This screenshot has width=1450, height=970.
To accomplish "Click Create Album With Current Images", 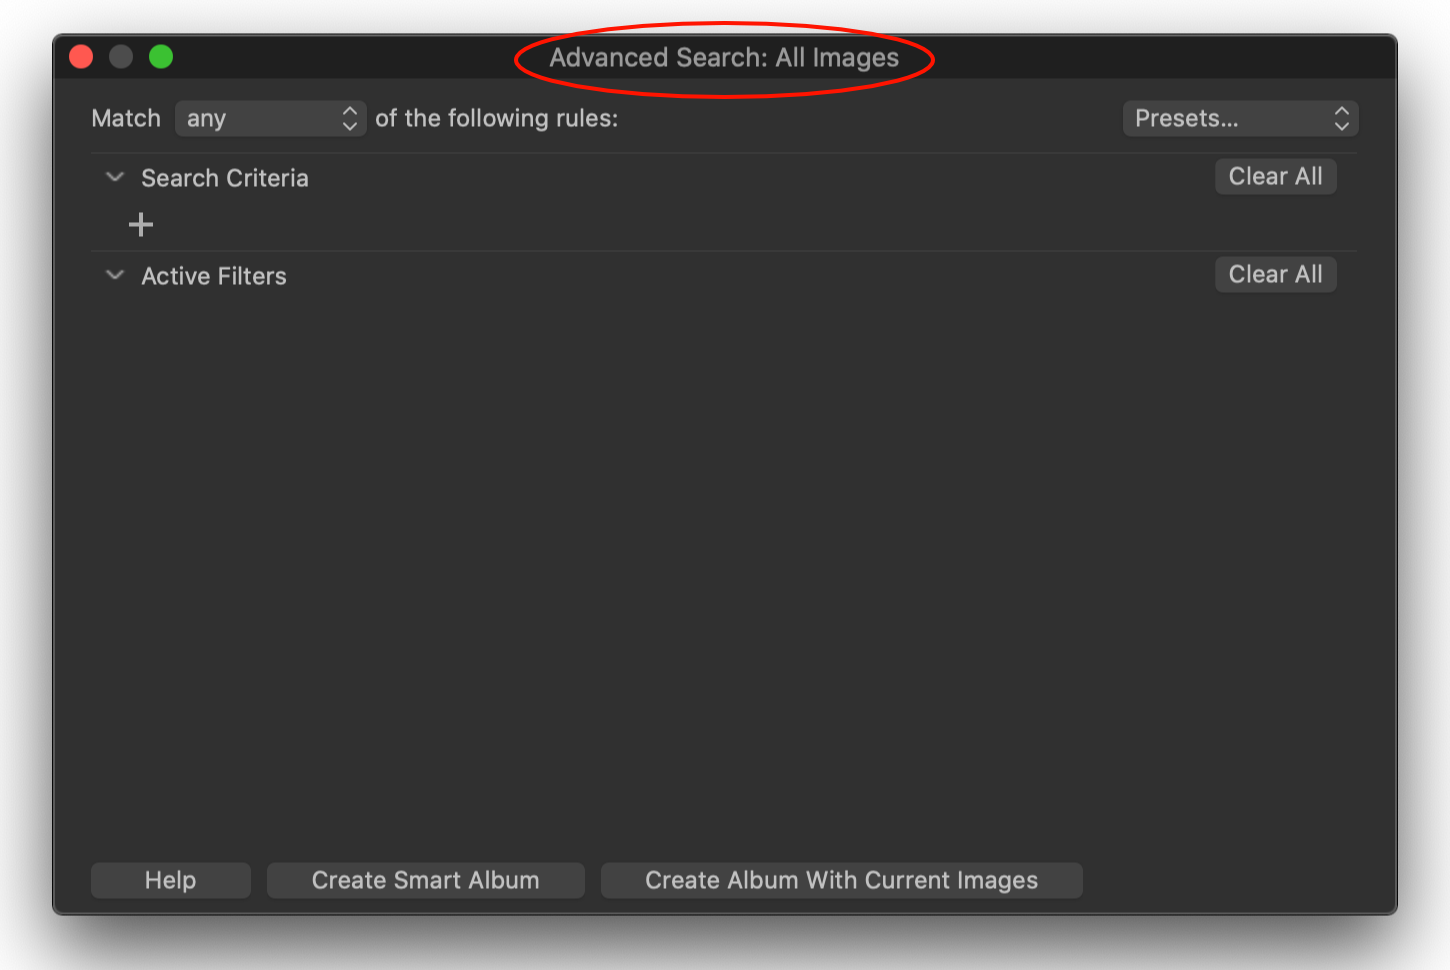I will pyautogui.click(x=841, y=880).
